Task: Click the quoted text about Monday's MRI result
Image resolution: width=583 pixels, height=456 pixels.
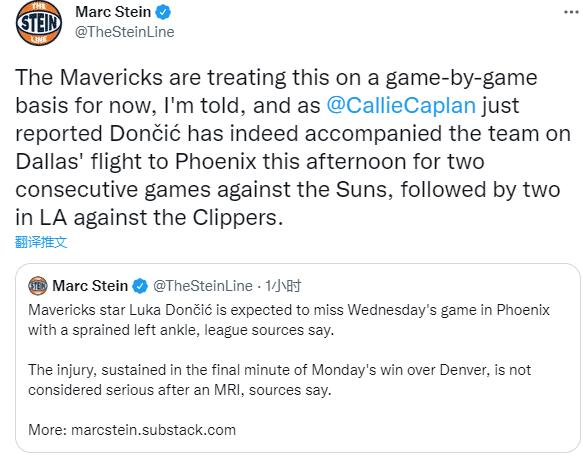Action: click(x=280, y=380)
